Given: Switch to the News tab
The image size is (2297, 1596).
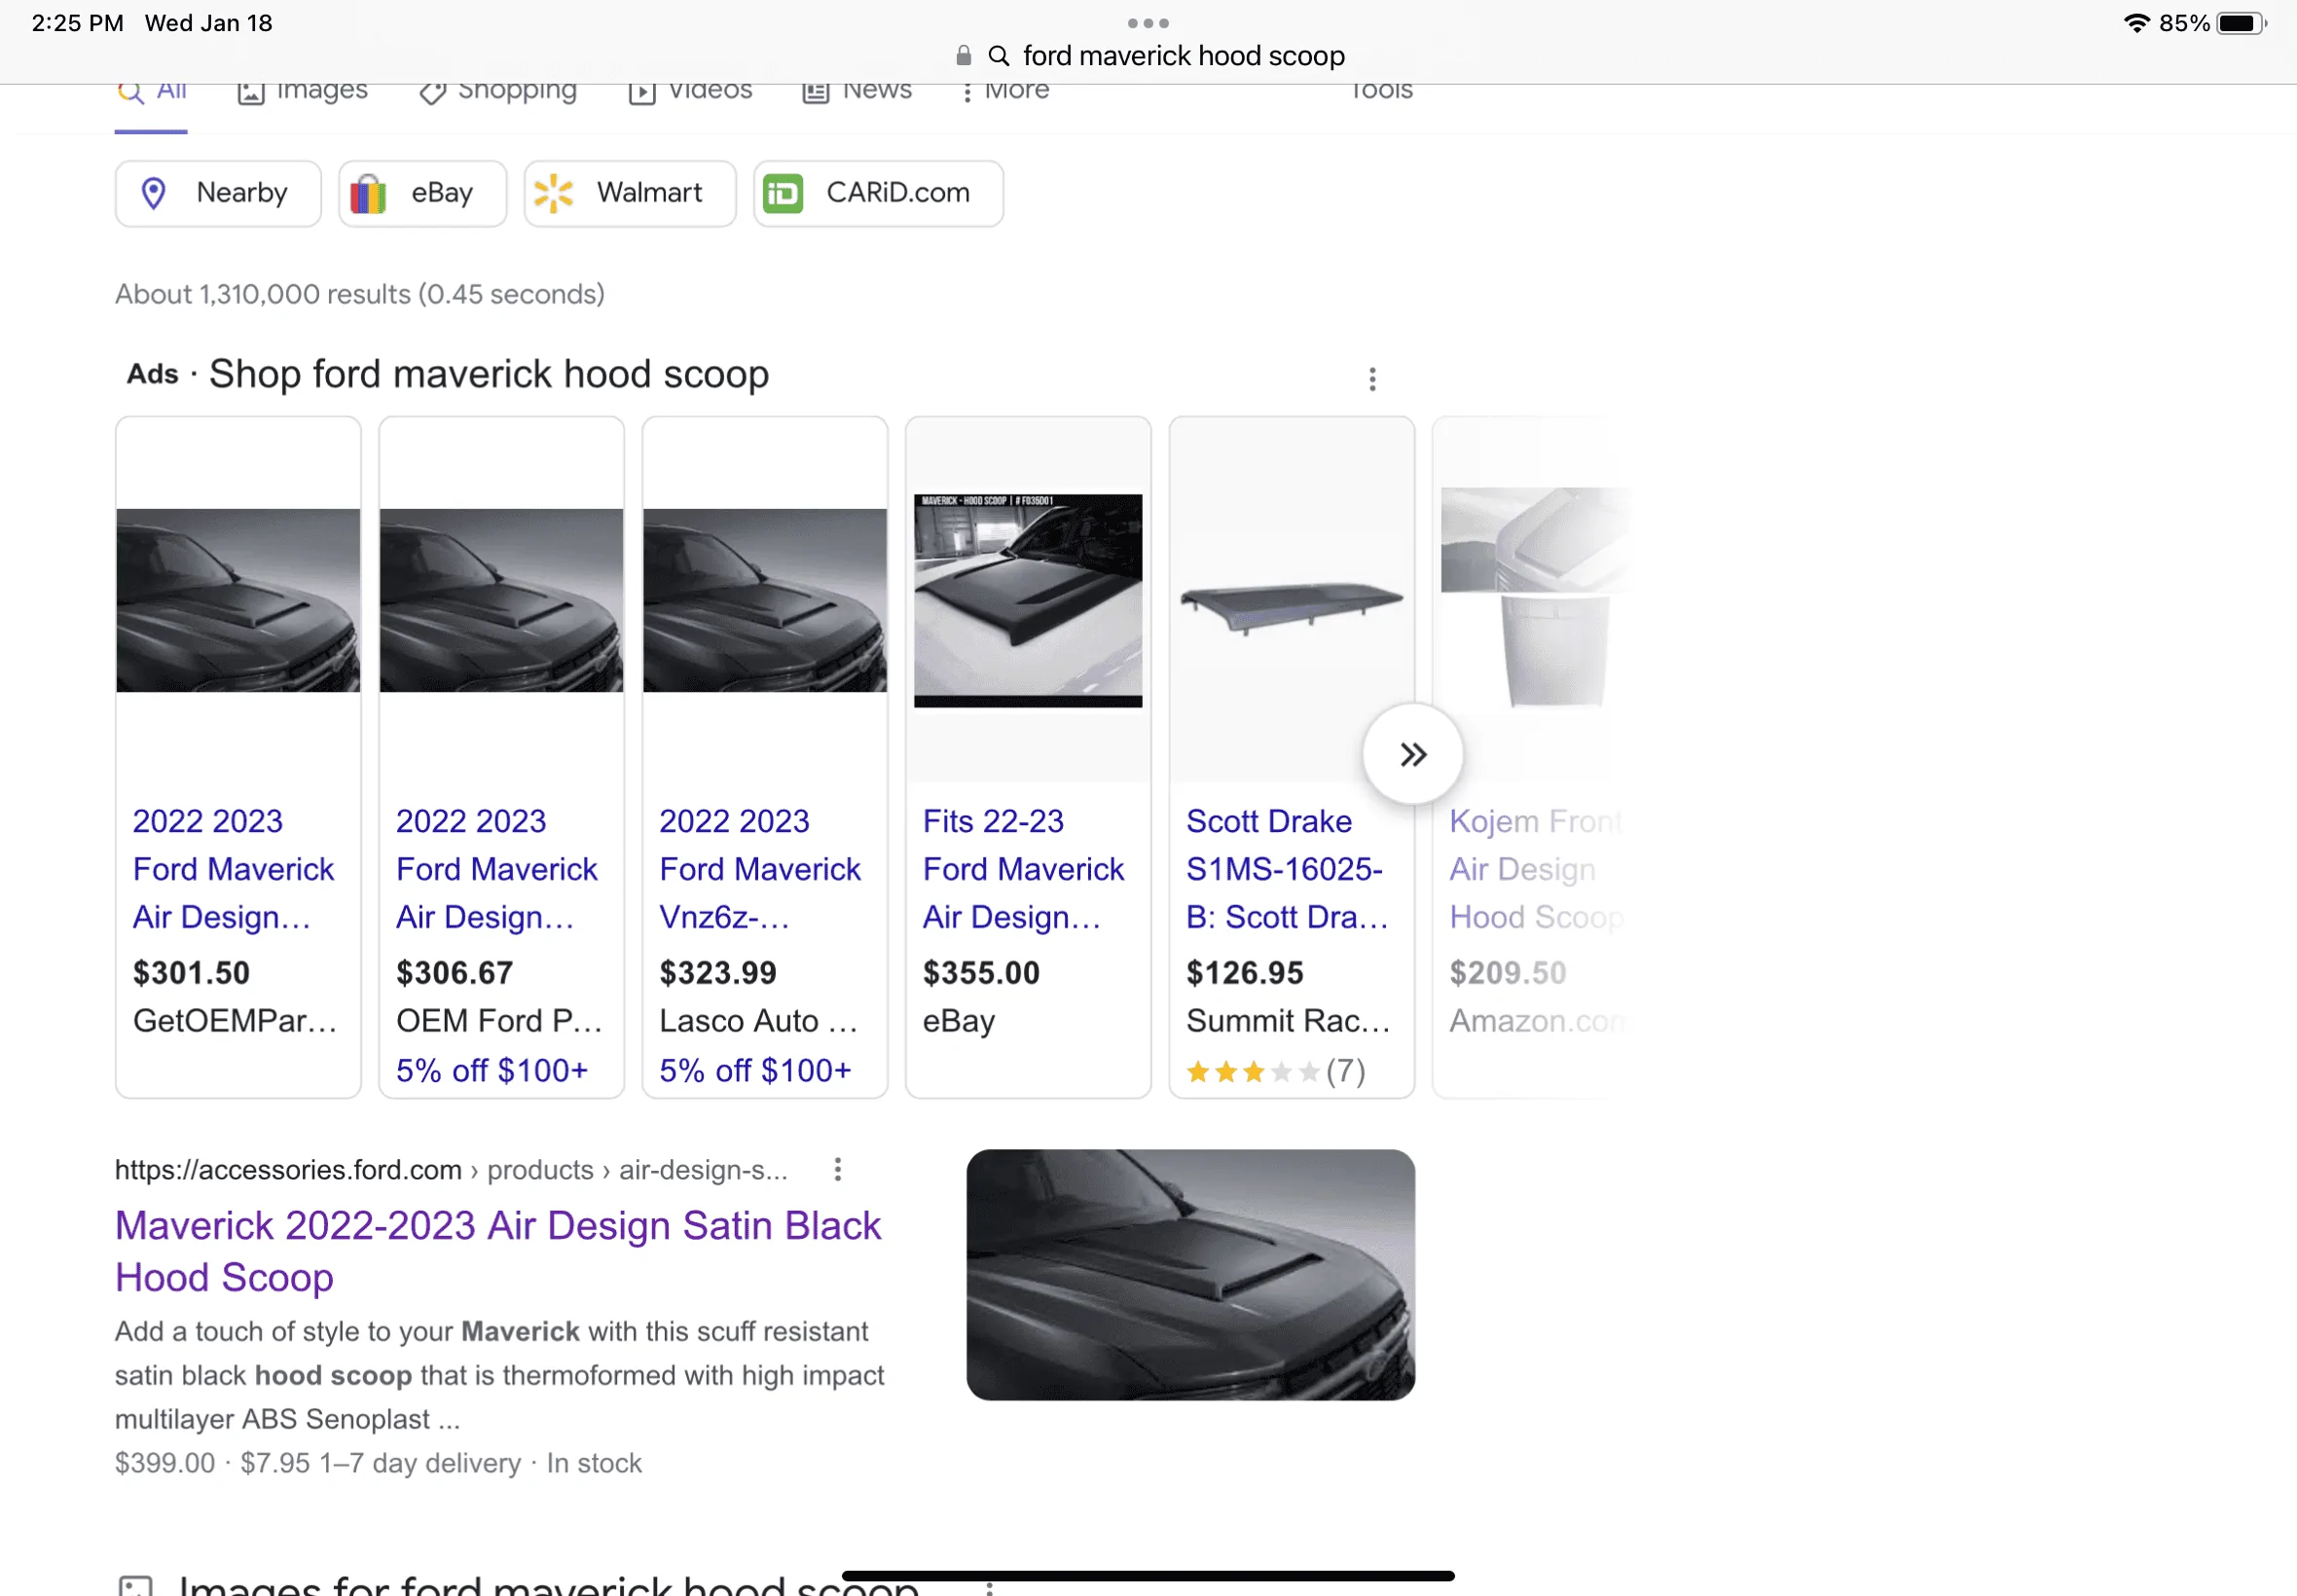Looking at the screenshot, I should point(857,91).
